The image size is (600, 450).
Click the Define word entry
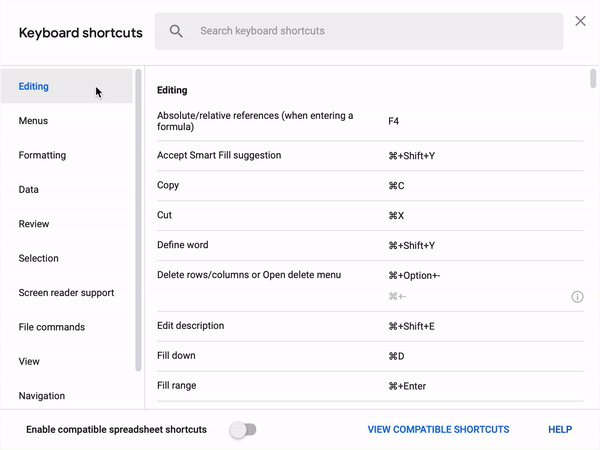pyautogui.click(x=183, y=245)
